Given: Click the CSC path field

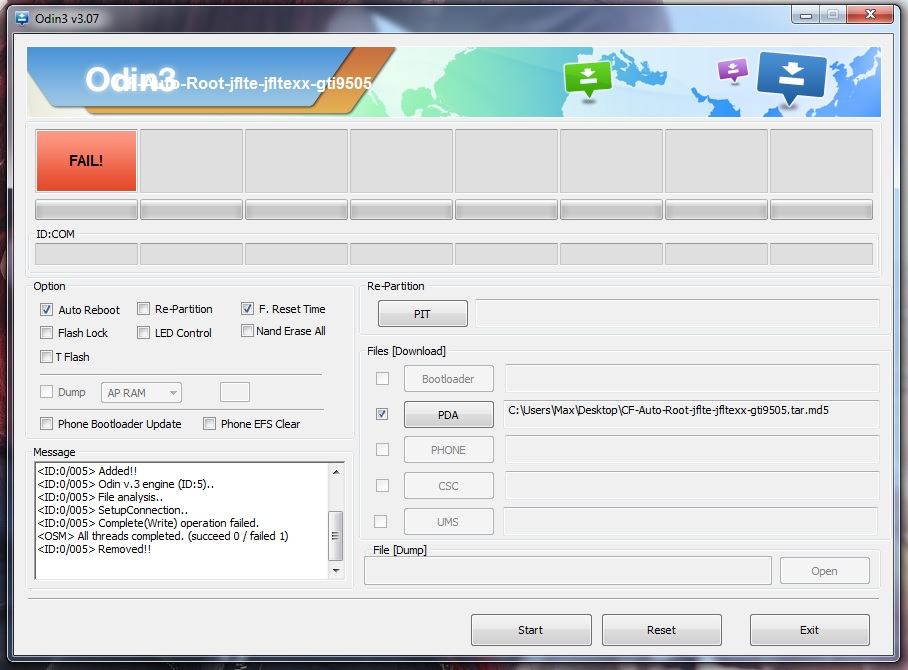Looking at the screenshot, I should coord(692,485).
